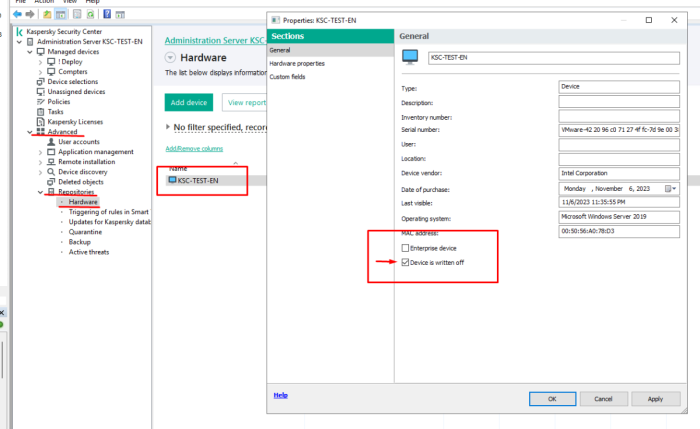Open the Date of purchase dropdown arrow

pos(675,189)
